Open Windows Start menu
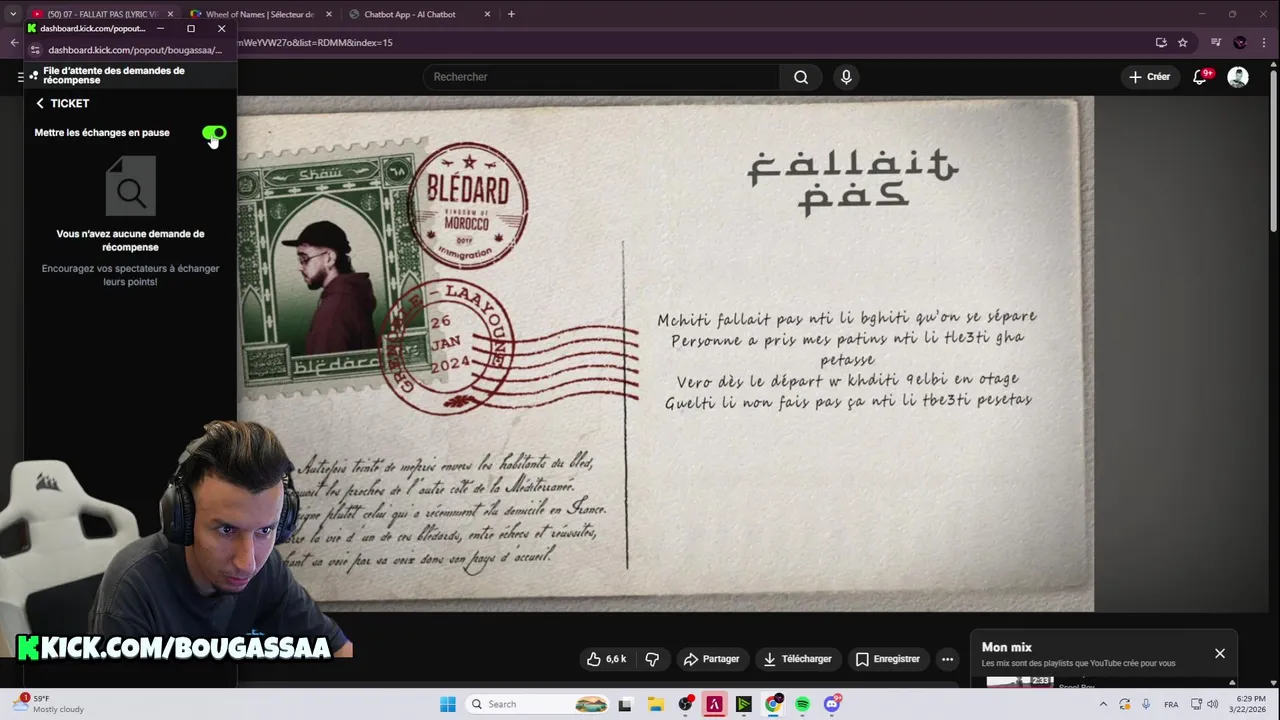Screen dimensions: 1280x720 click(x=447, y=704)
